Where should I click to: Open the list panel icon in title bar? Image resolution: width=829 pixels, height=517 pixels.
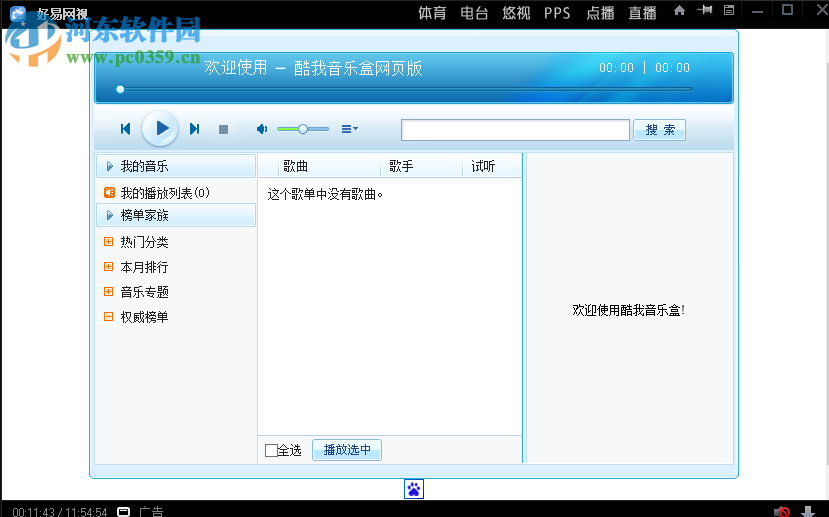click(x=729, y=10)
